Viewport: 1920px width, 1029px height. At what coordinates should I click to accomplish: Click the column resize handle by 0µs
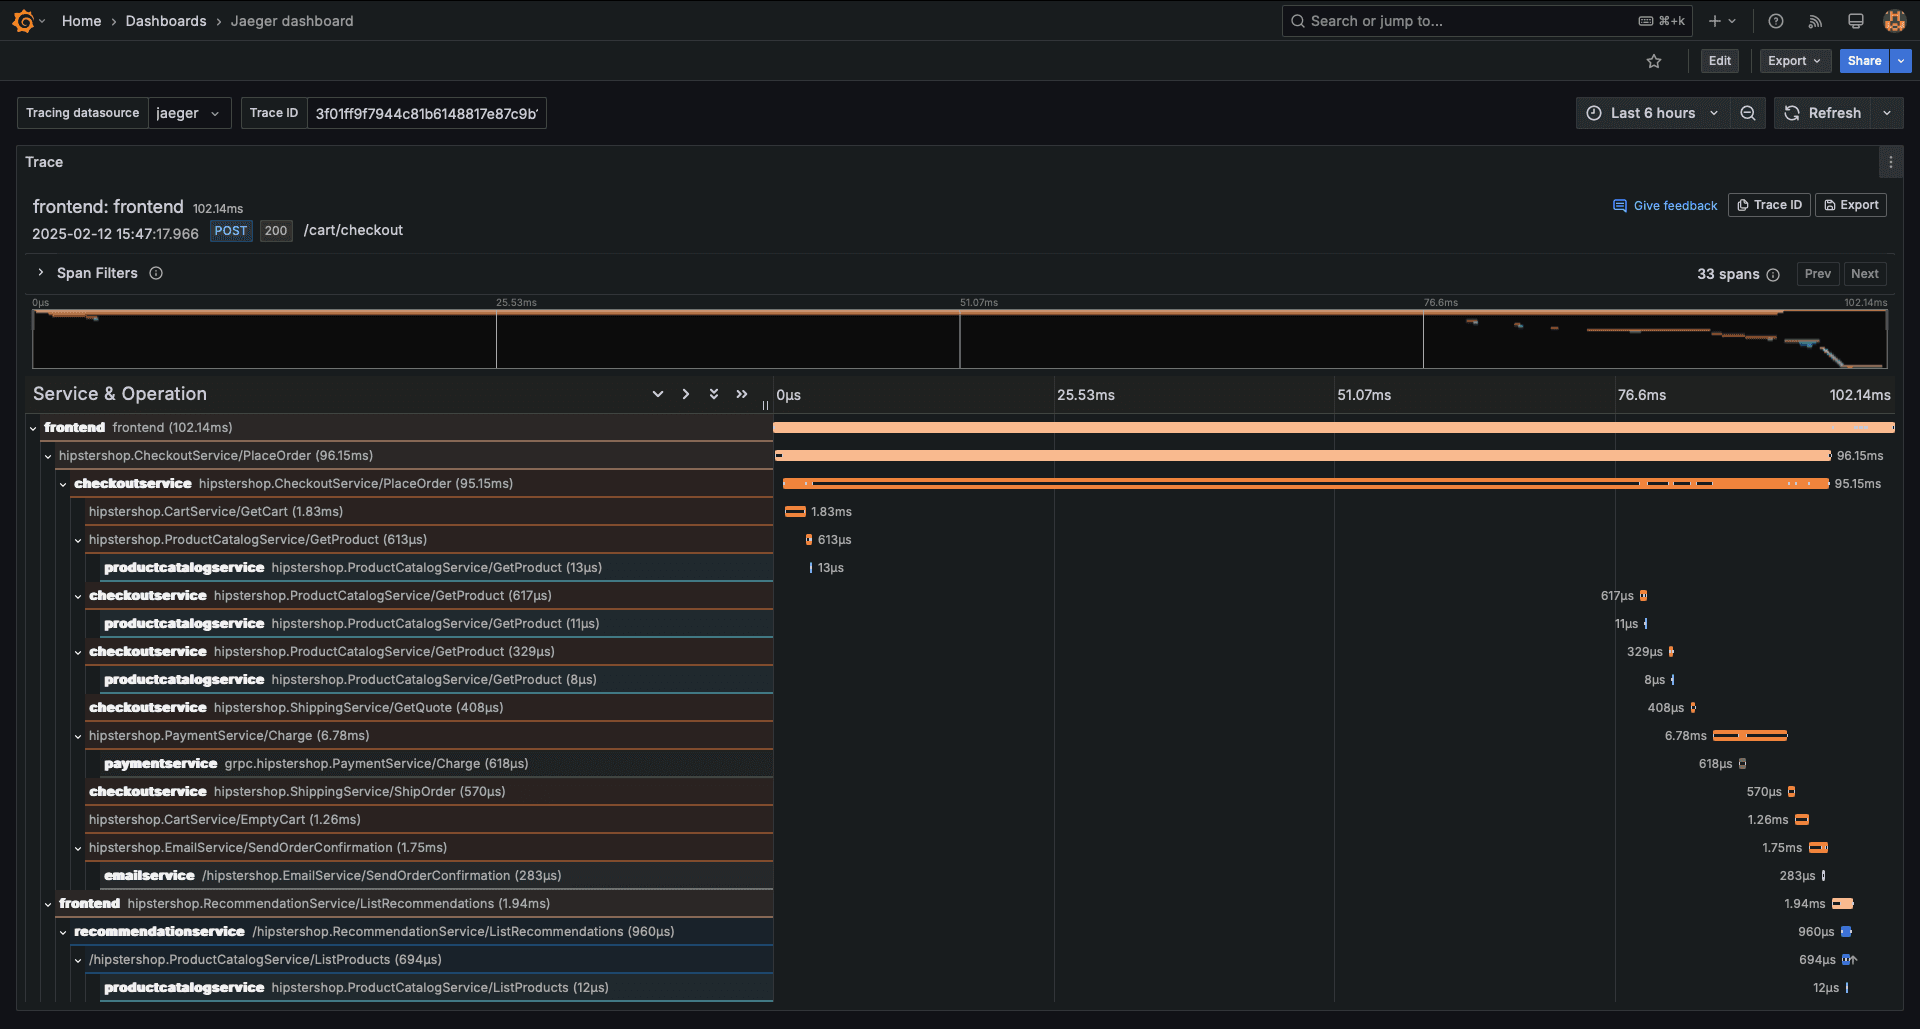pos(766,405)
